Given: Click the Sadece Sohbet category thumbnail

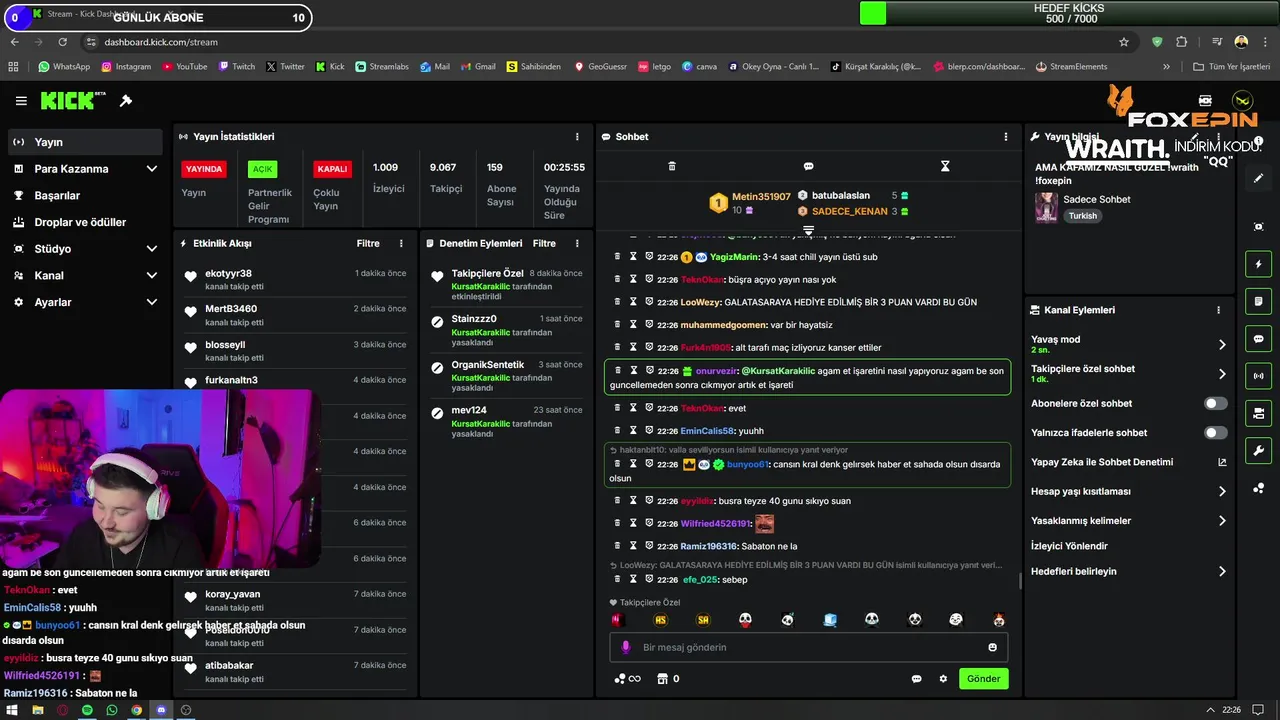Looking at the screenshot, I should [x=1046, y=207].
